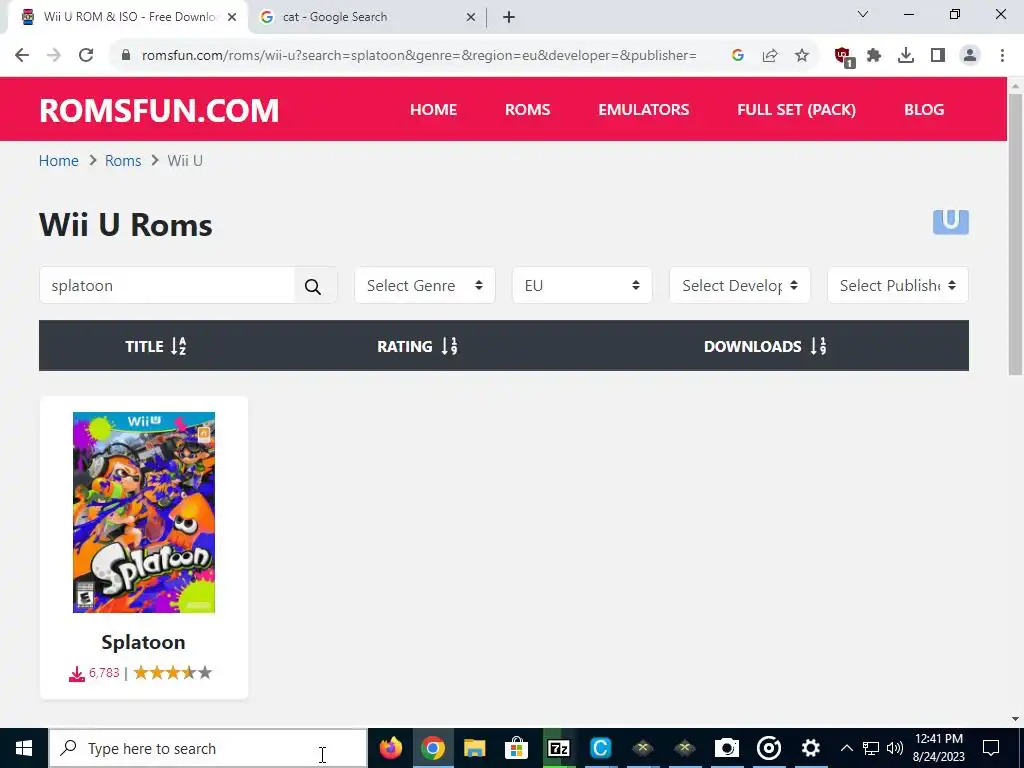The image size is (1024, 768).
Task: Sort results by DOWNLOADS
Action: point(765,346)
